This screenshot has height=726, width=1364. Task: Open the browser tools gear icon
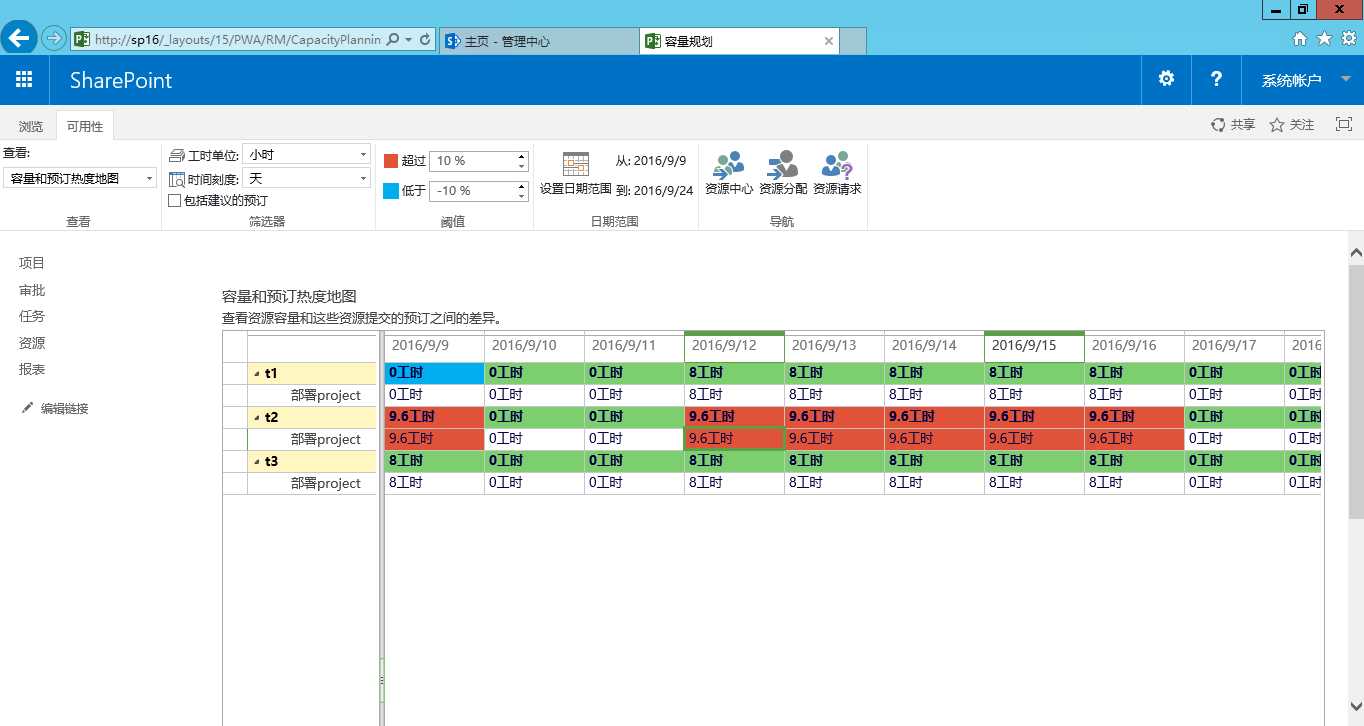pyautogui.click(x=1348, y=39)
